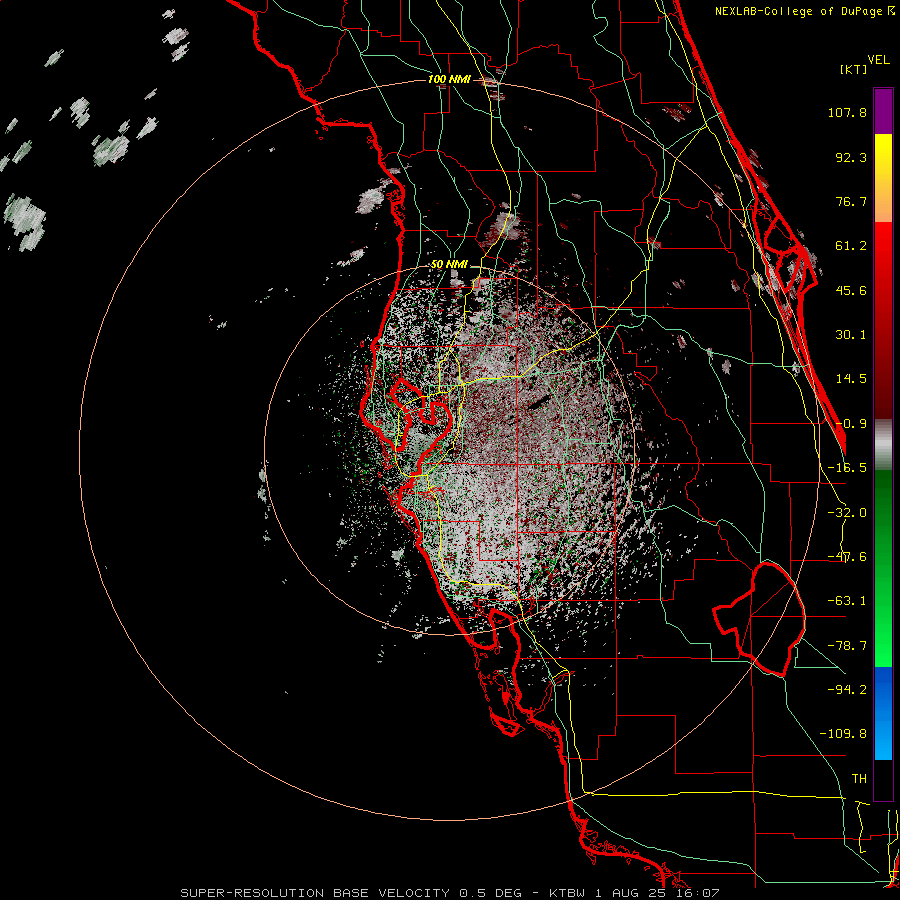This screenshot has height=900, width=900.
Task: Click the purple segment of the color bar
Action: click(883, 111)
